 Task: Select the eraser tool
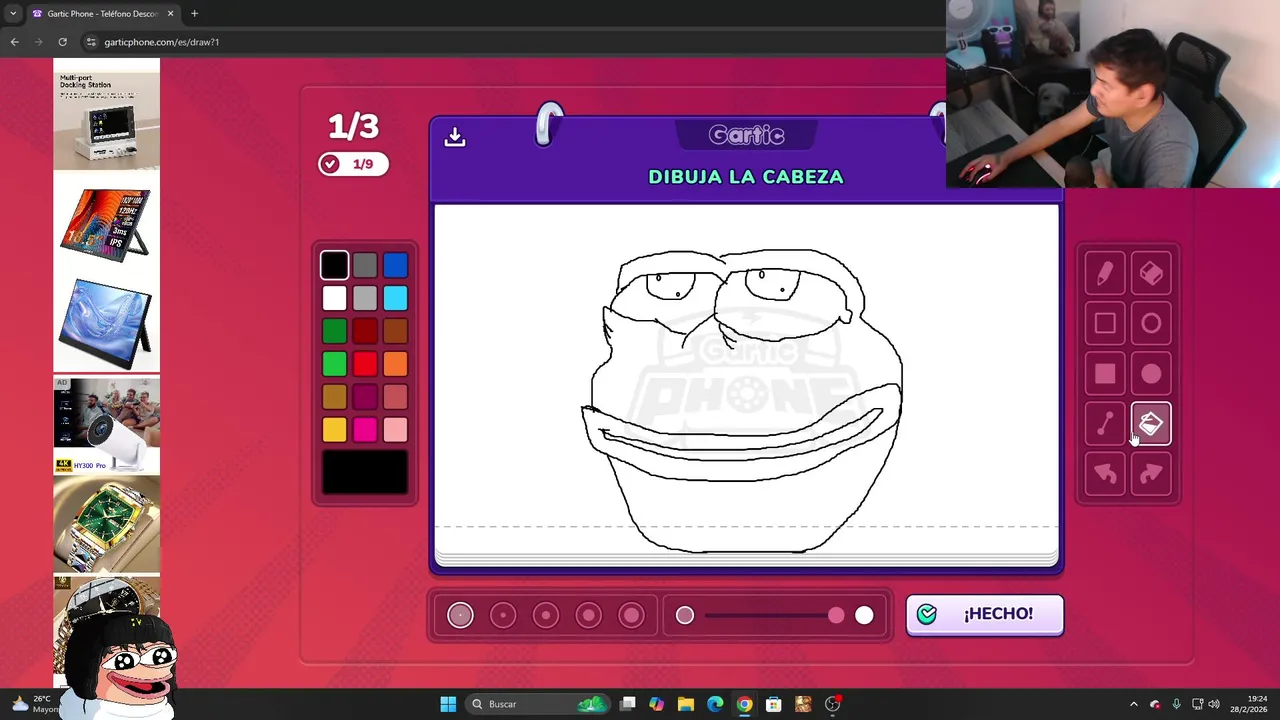pyautogui.click(x=1151, y=273)
